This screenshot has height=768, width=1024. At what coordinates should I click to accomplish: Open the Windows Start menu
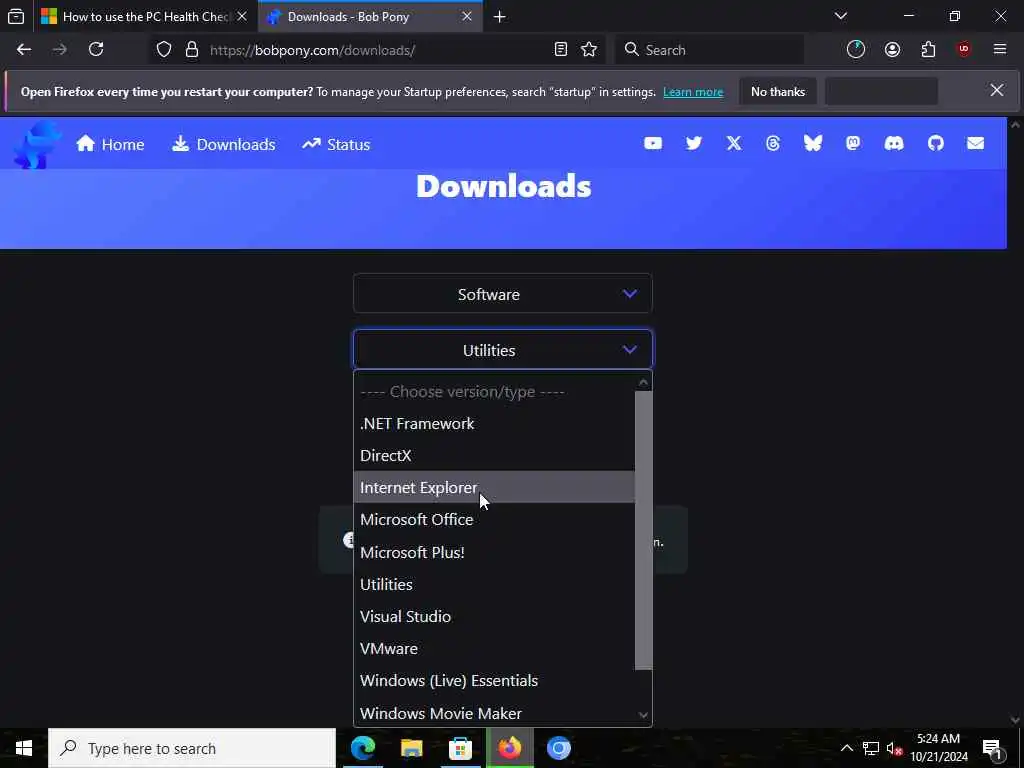(x=24, y=748)
